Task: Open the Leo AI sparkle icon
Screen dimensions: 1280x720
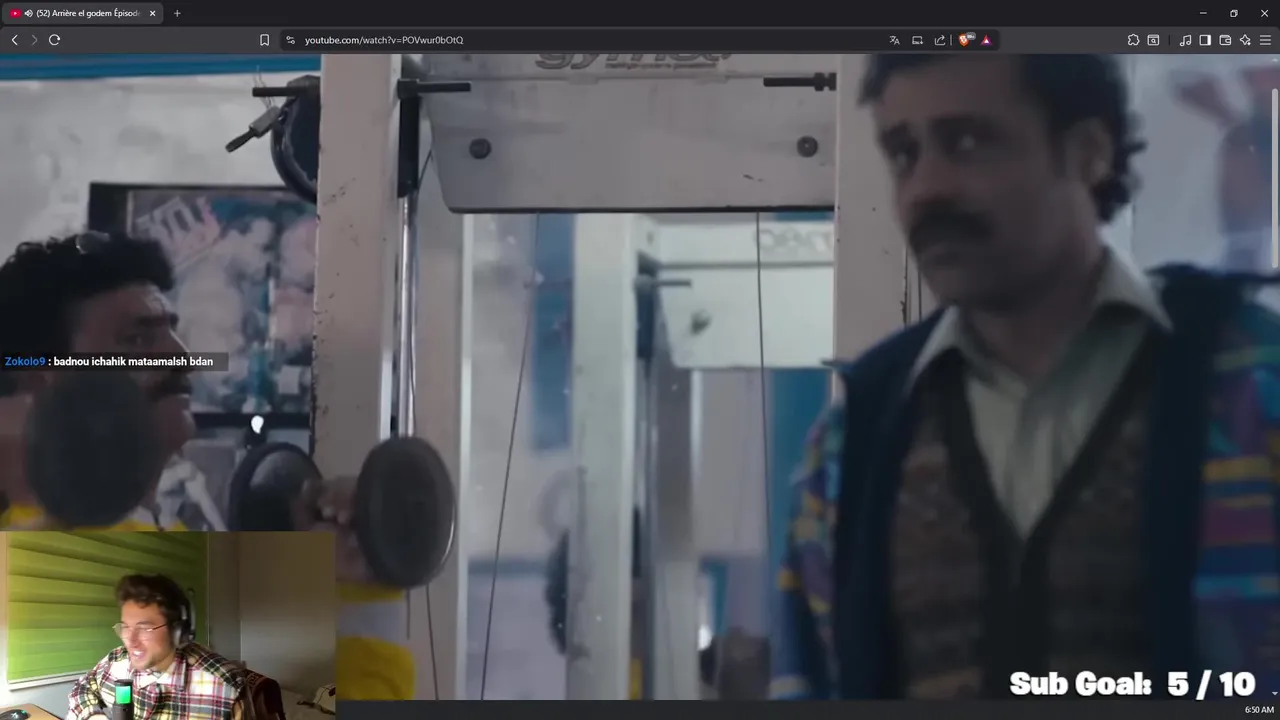Action: pos(1245,40)
